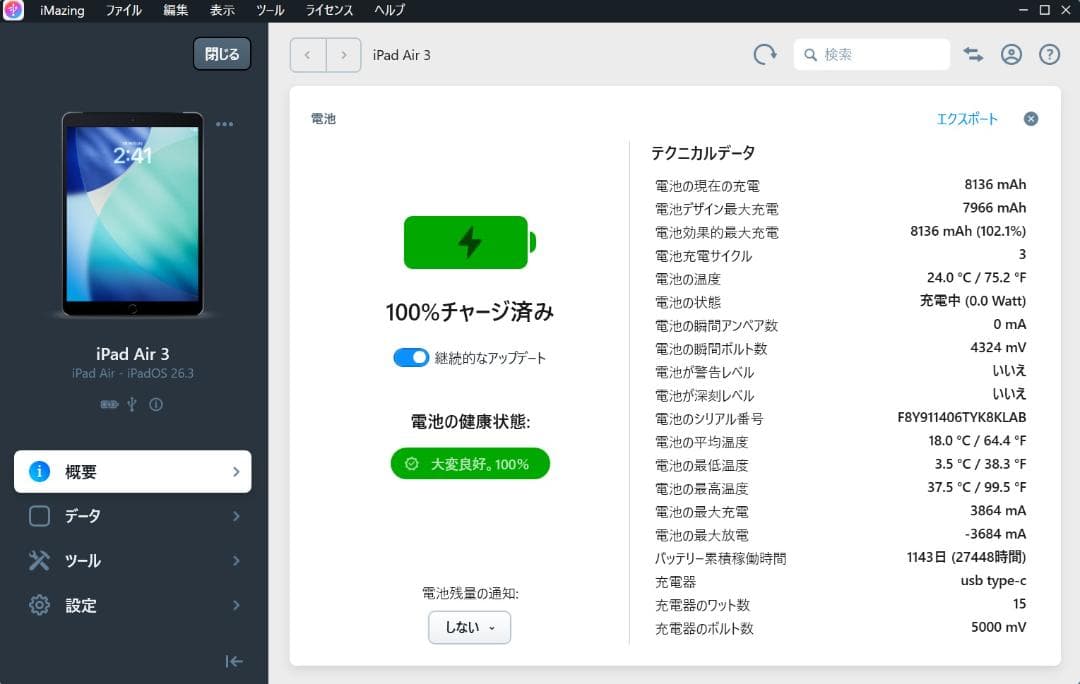Viewport: 1080px width, 684px height.
Task: Click the 37.5 °C / 99.5 °F maximum temperature
Action: pyautogui.click(x=976, y=488)
